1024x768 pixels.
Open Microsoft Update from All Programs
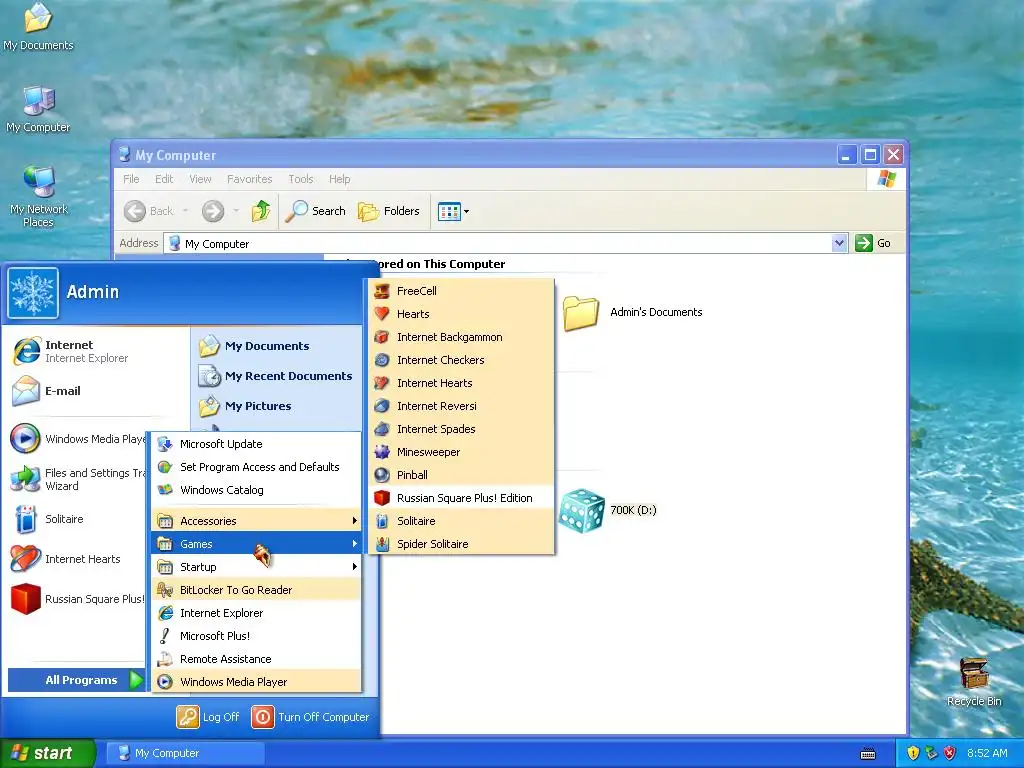[x=256, y=444]
